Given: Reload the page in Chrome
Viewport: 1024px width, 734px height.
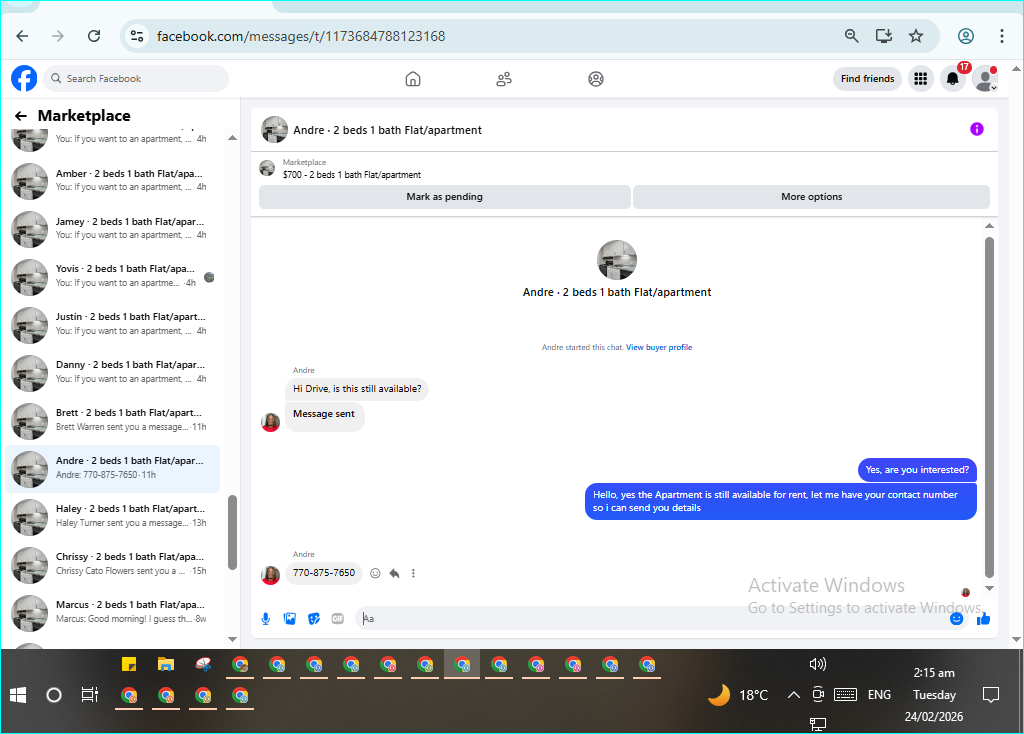Looking at the screenshot, I should pyautogui.click(x=94, y=36).
